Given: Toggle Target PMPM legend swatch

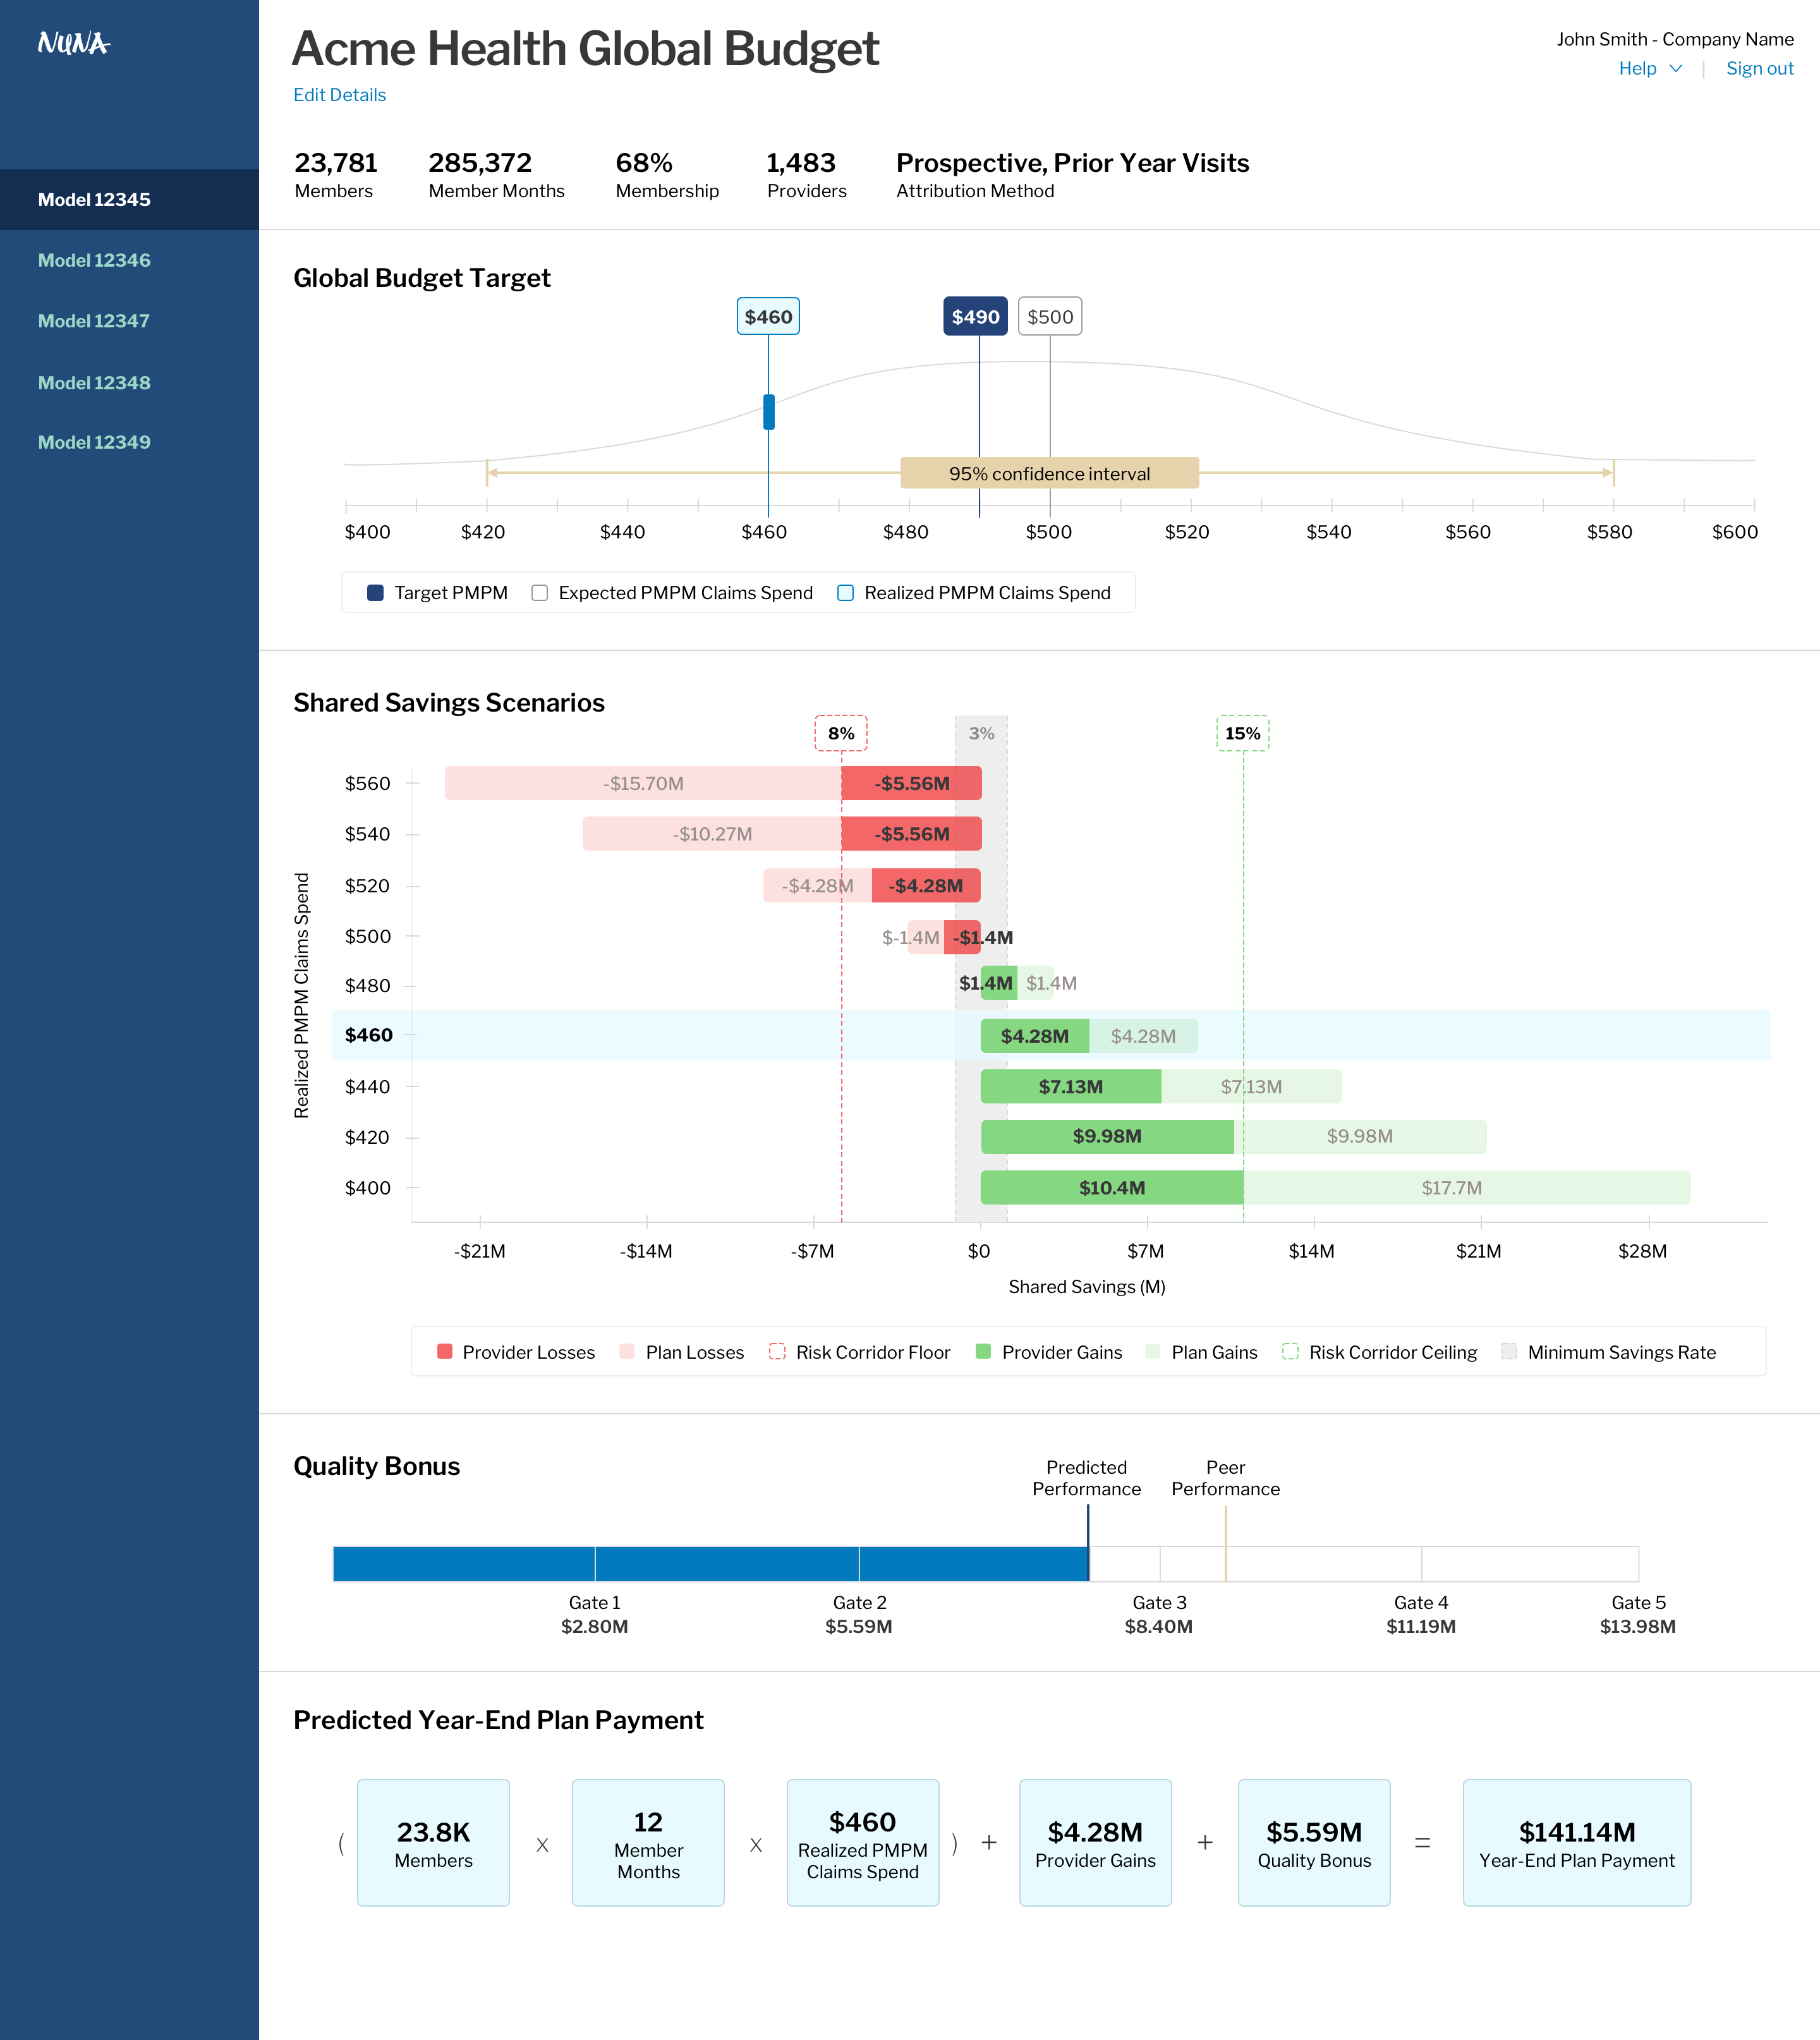Looking at the screenshot, I should click(x=376, y=593).
